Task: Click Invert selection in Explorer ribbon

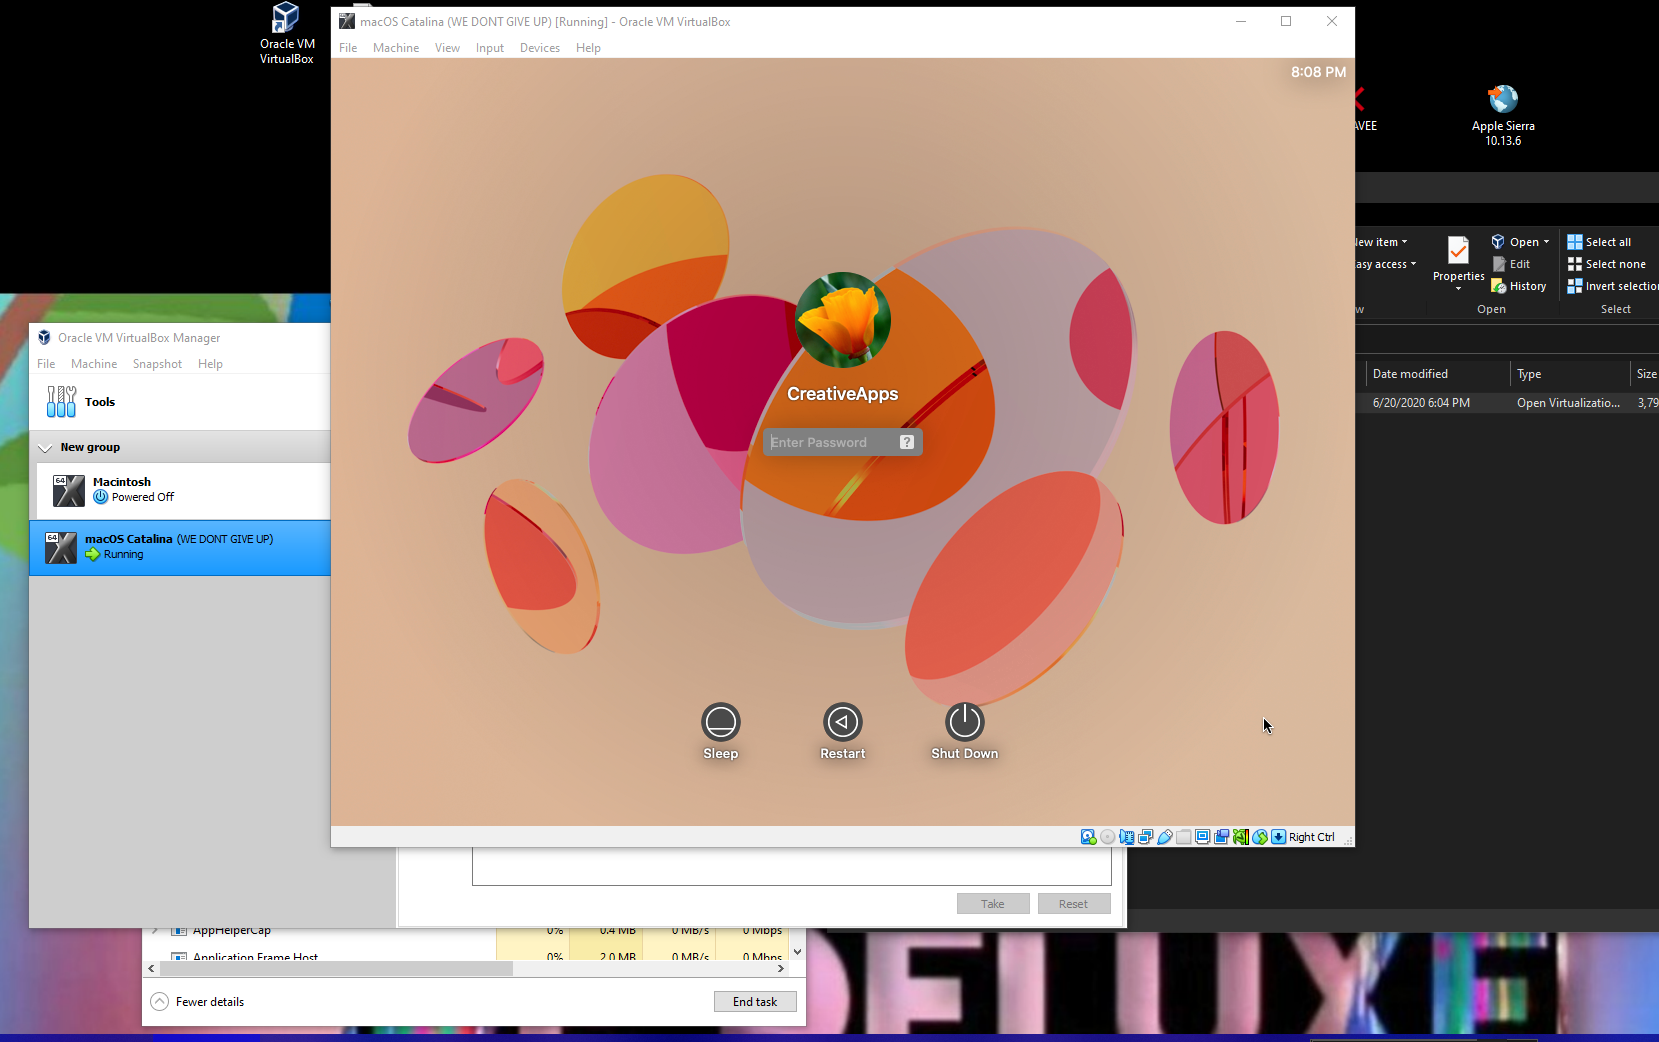Action: tap(1612, 286)
